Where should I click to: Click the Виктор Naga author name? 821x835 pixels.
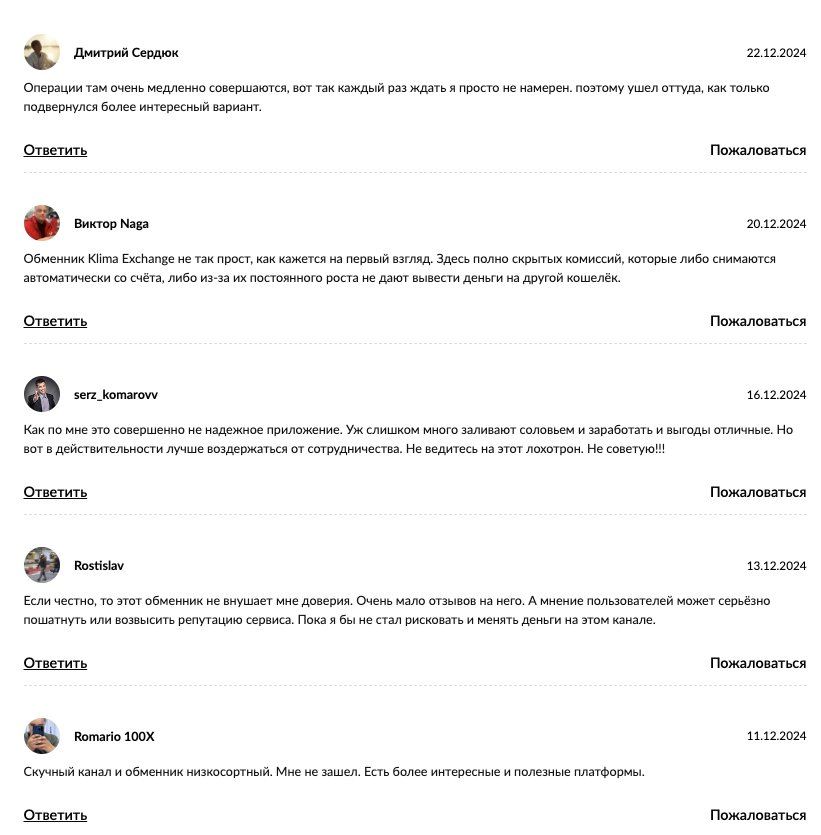111,224
